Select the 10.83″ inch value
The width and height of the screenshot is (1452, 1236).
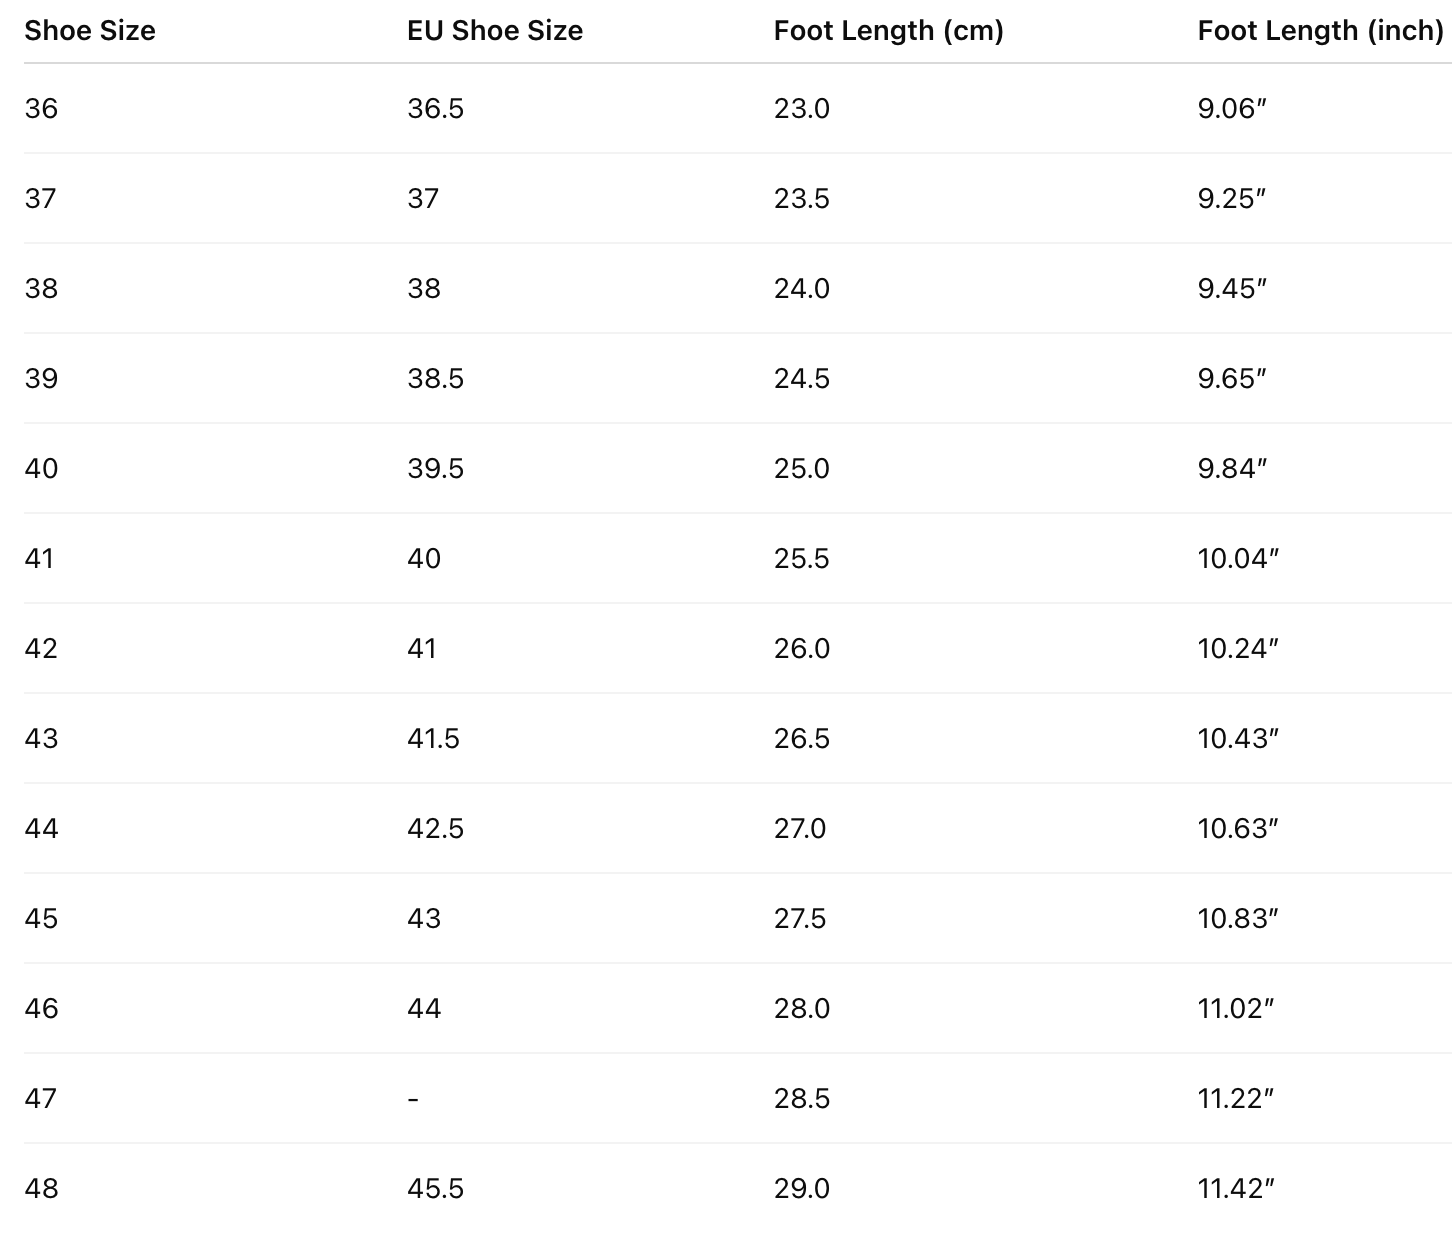[x=1238, y=918]
